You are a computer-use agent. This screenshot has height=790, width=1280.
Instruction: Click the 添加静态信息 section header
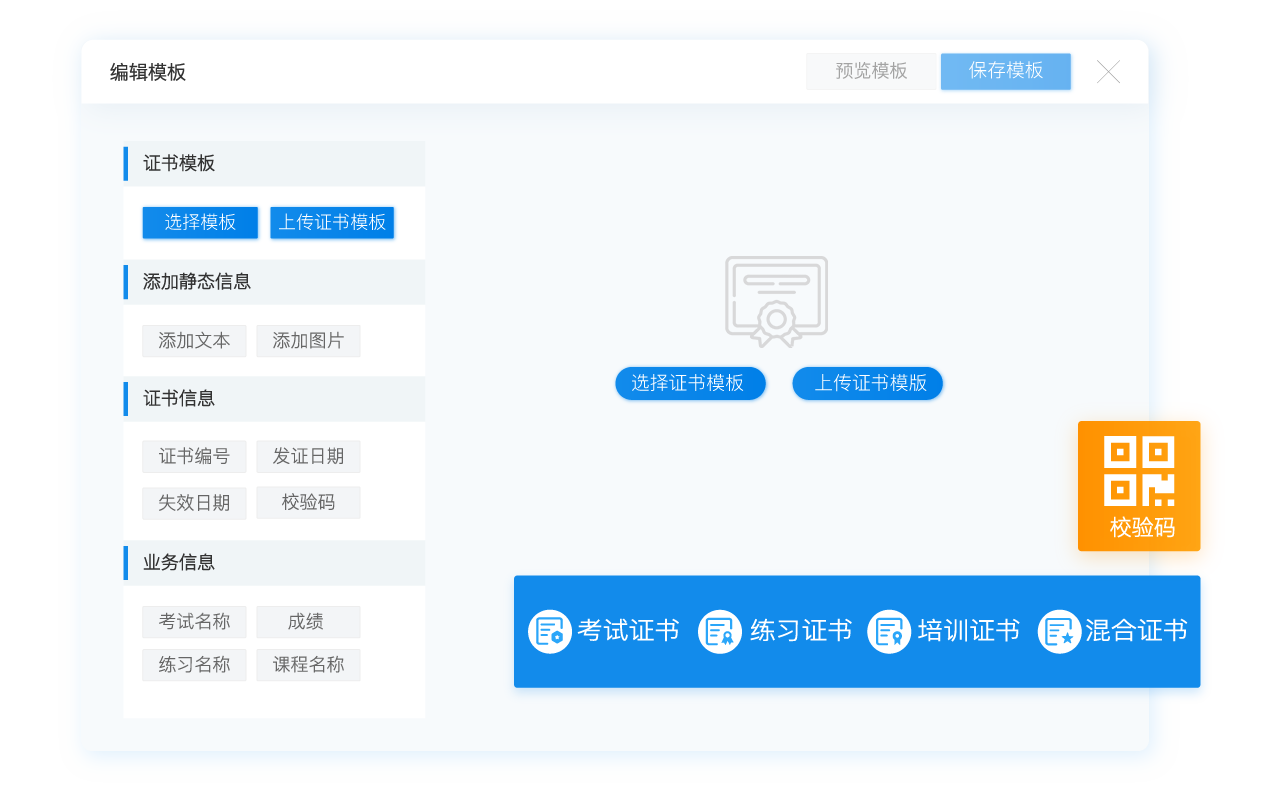click(274, 282)
